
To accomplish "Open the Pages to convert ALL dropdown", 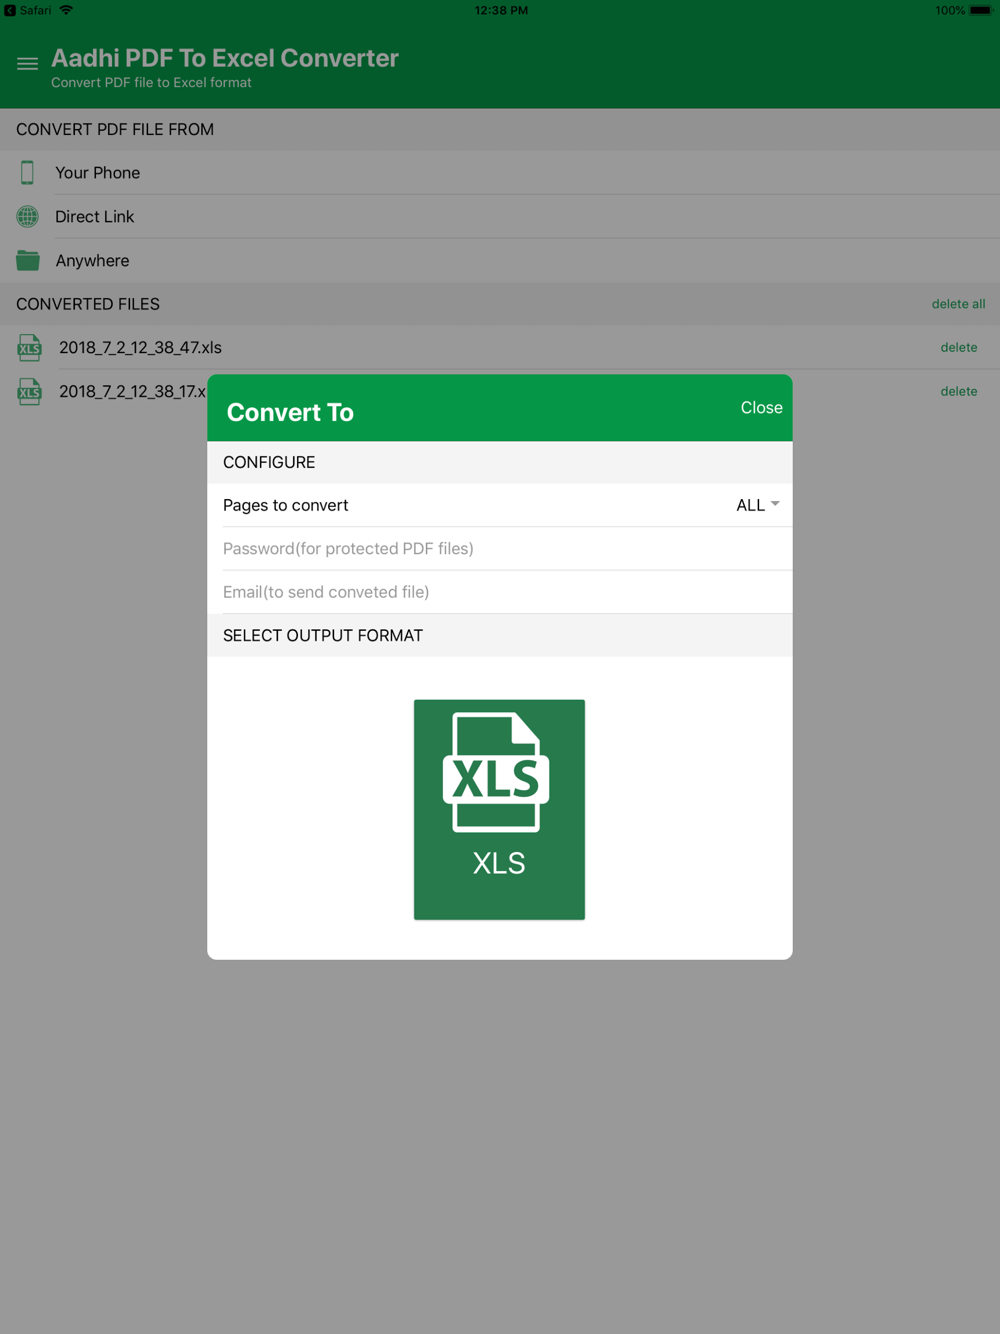I will point(757,505).
